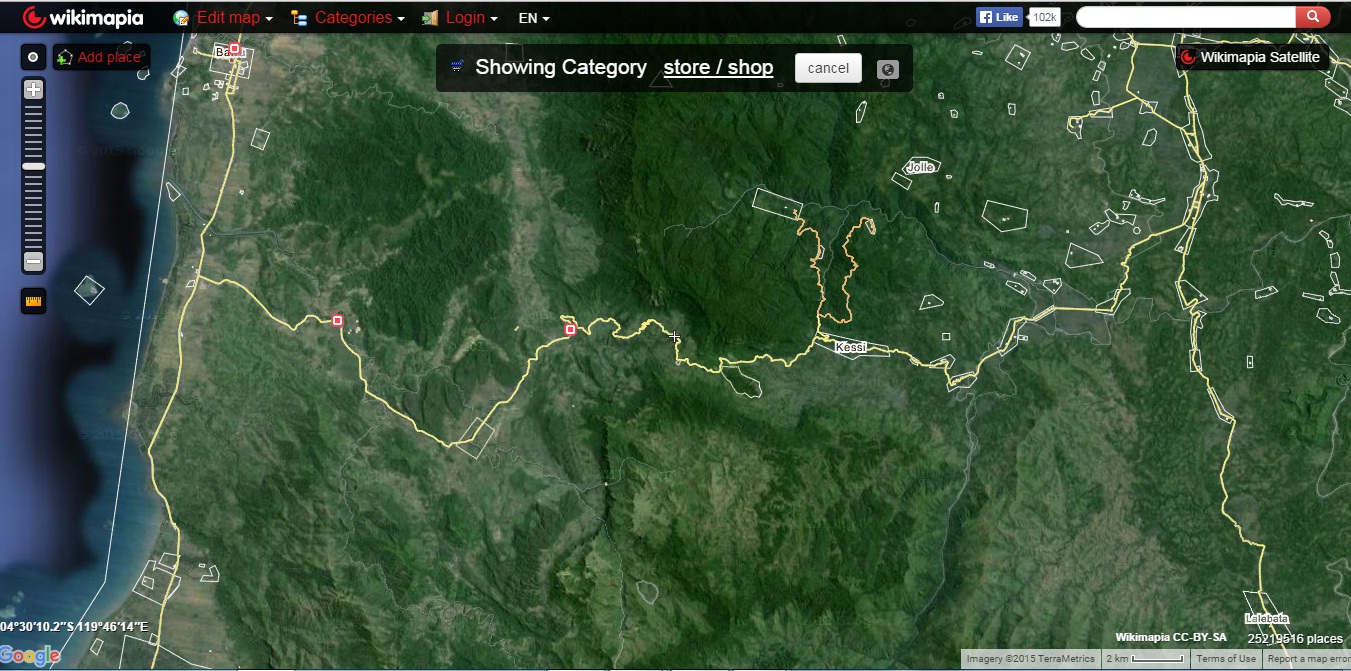The image size is (1351, 671).
Task: Click the Wikimapia logo icon
Action: (34, 17)
